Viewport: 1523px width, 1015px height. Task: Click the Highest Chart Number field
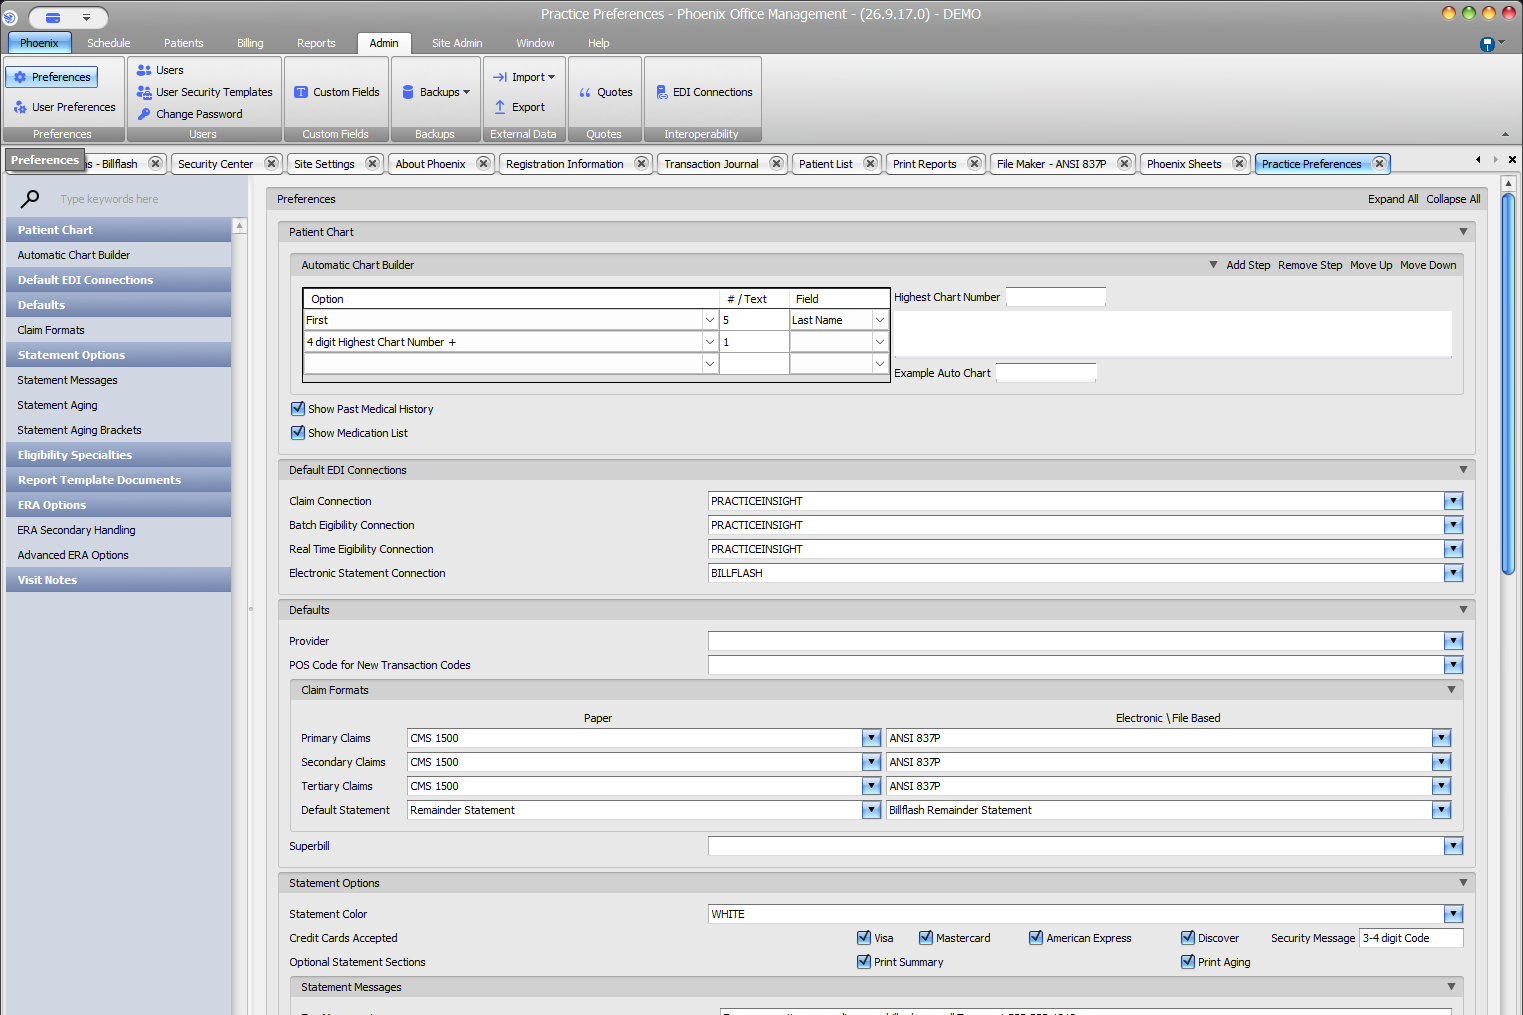(1055, 297)
